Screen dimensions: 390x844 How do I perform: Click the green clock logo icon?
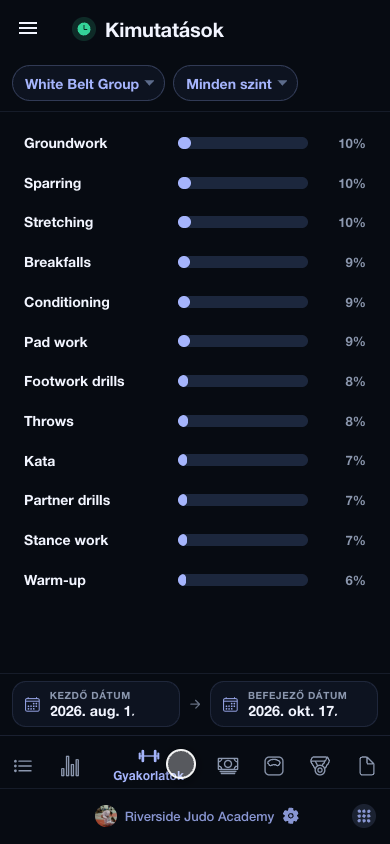tap(84, 29)
